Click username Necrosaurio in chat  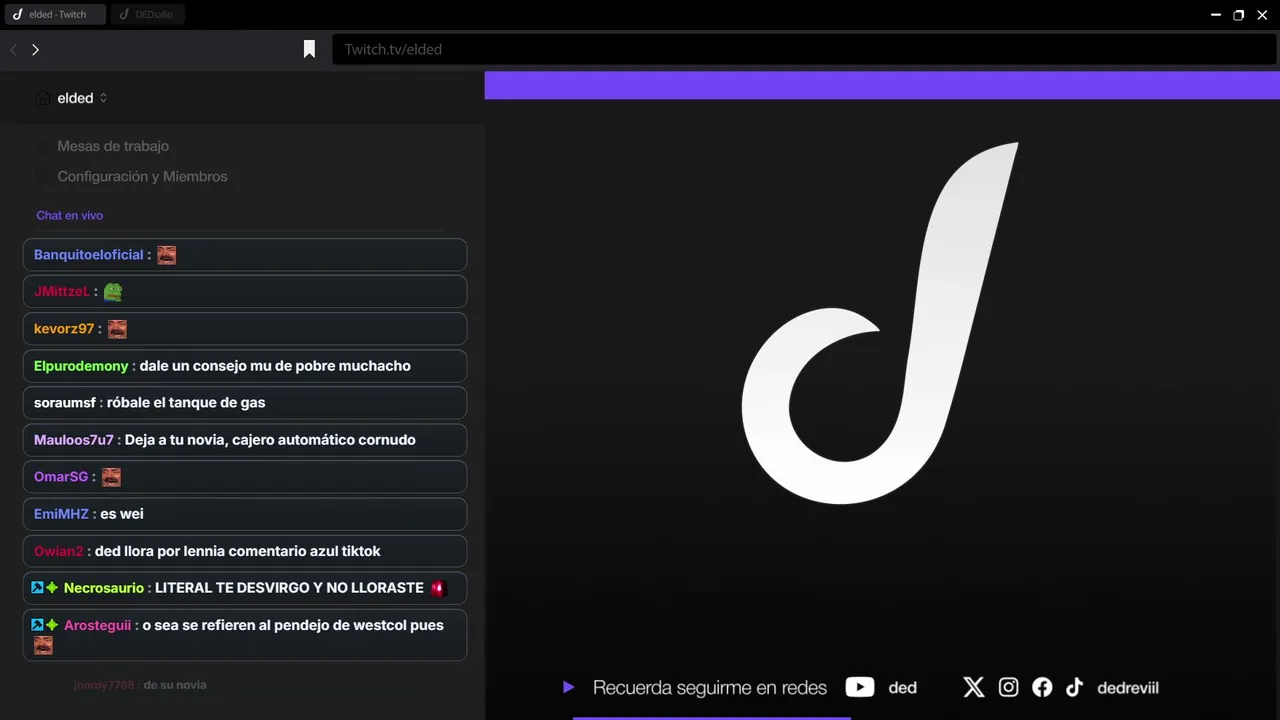pos(104,588)
